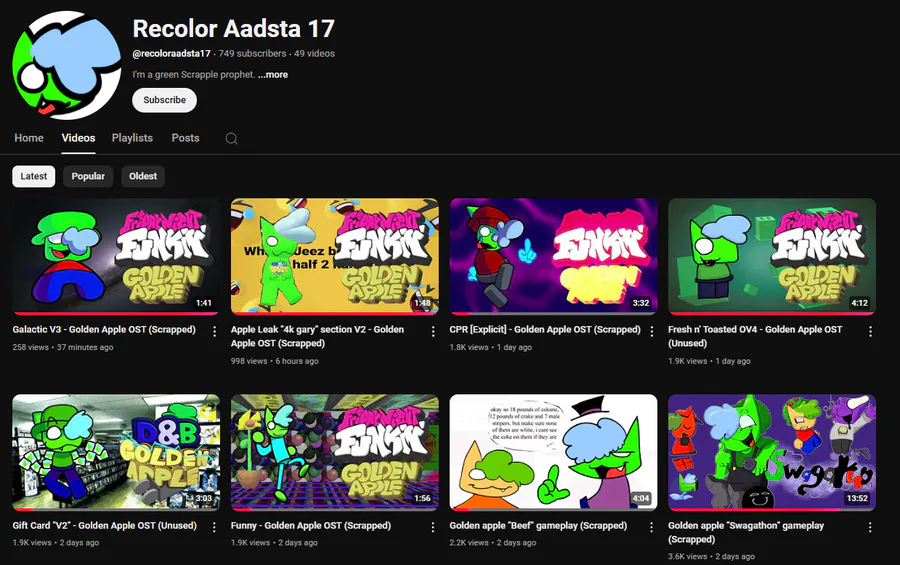Switch to the Home tab
Image resolution: width=900 pixels, height=565 pixels.
pos(29,138)
